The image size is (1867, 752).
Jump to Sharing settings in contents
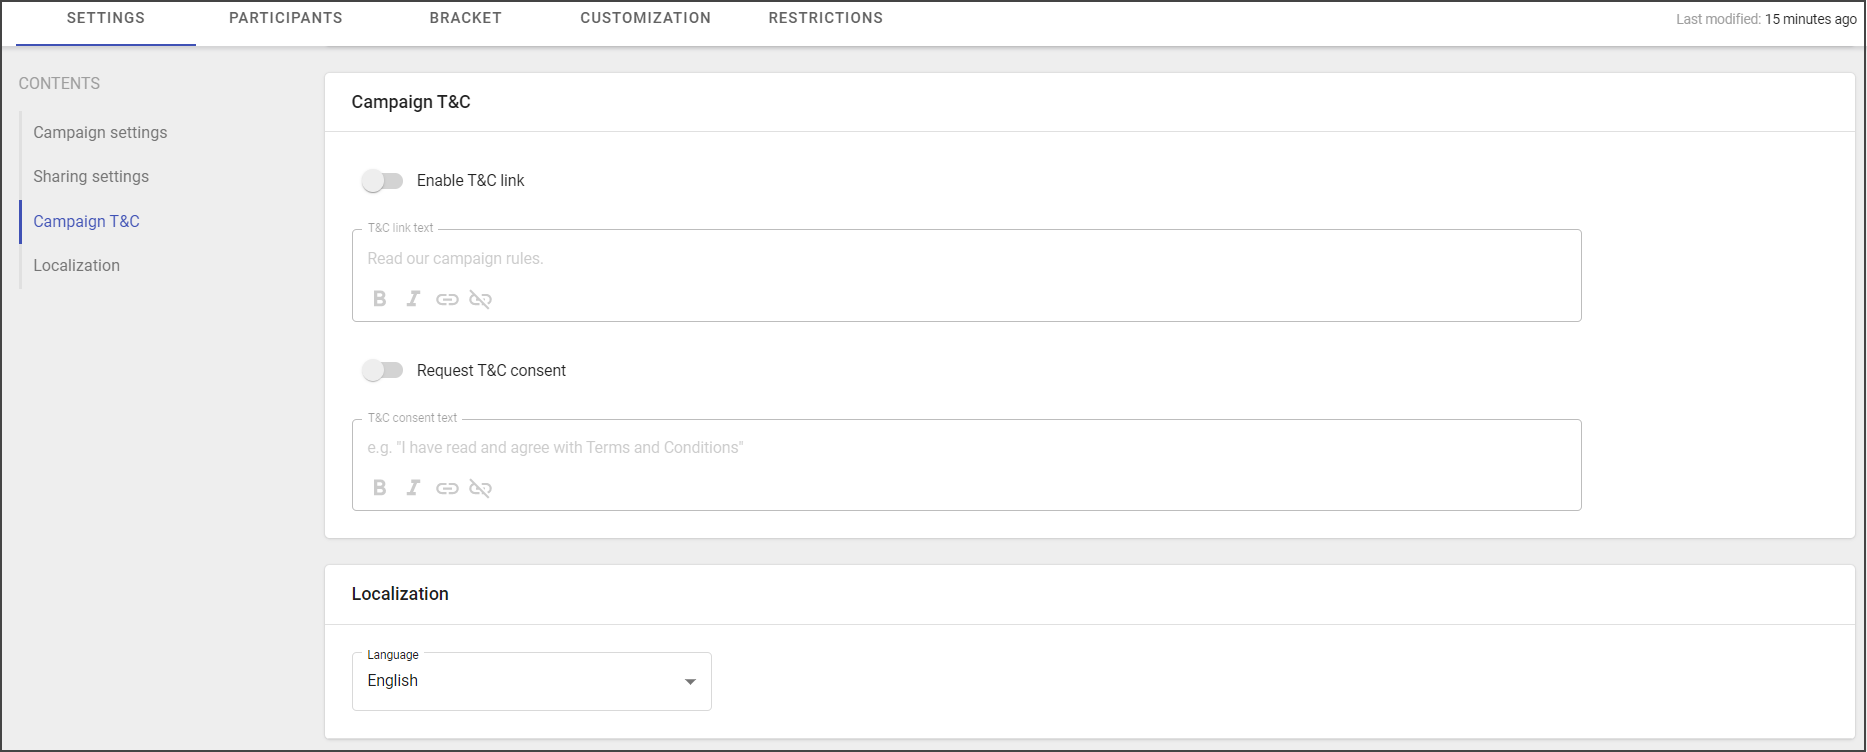(91, 176)
